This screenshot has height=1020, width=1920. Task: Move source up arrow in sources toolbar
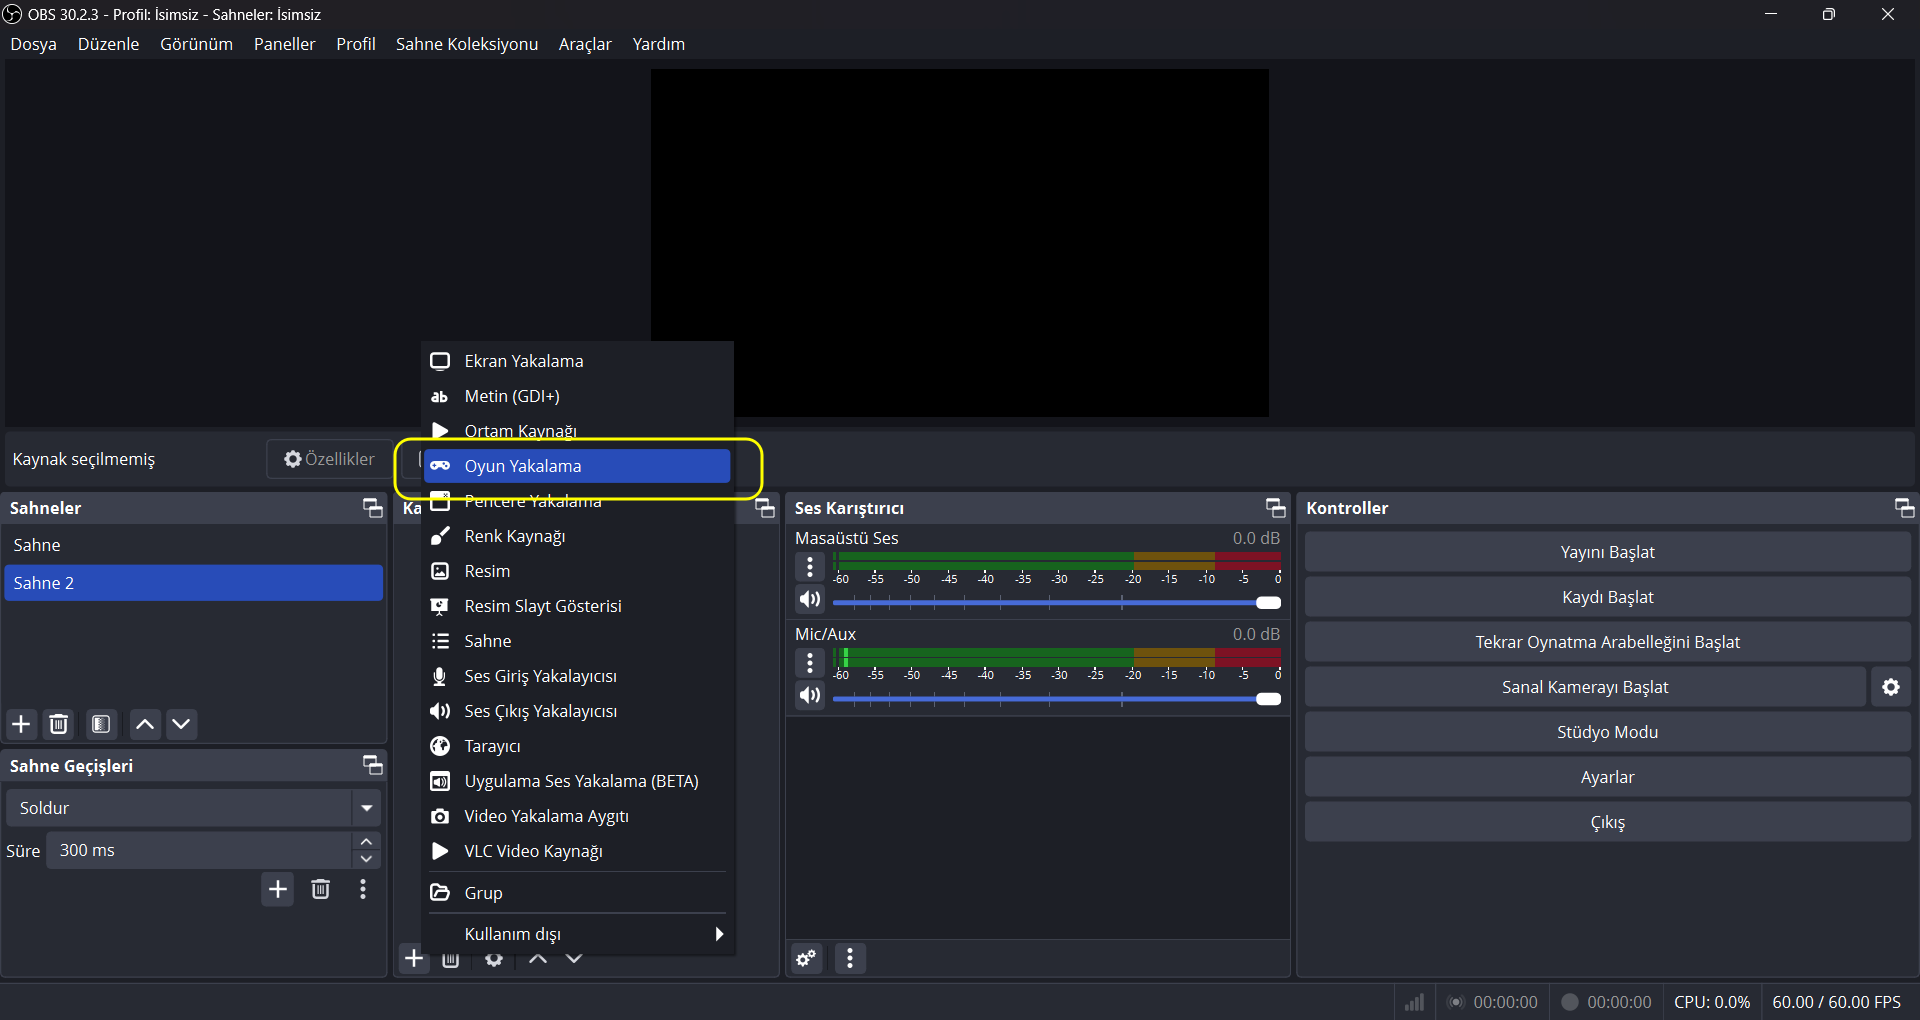[538, 960]
